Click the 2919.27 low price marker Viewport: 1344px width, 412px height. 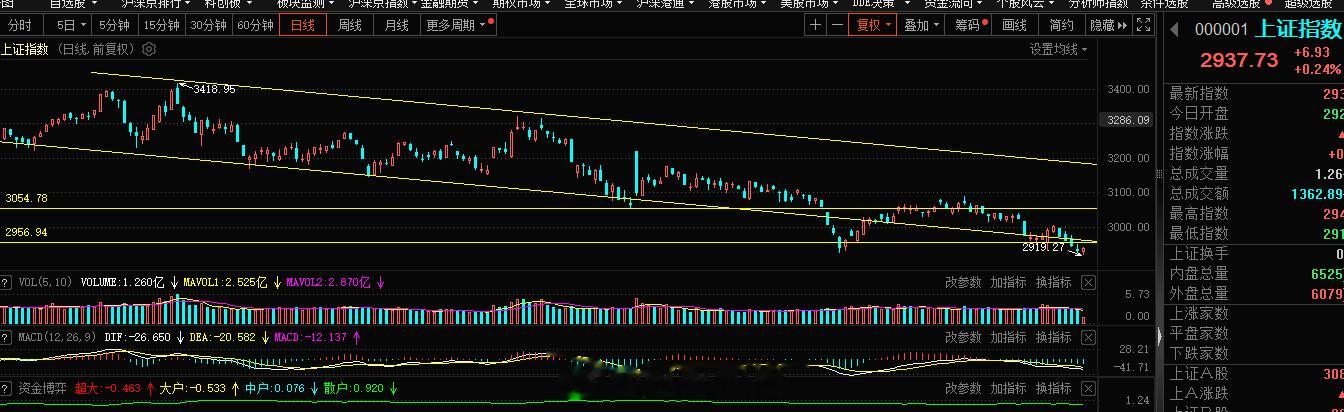click(1043, 246)
